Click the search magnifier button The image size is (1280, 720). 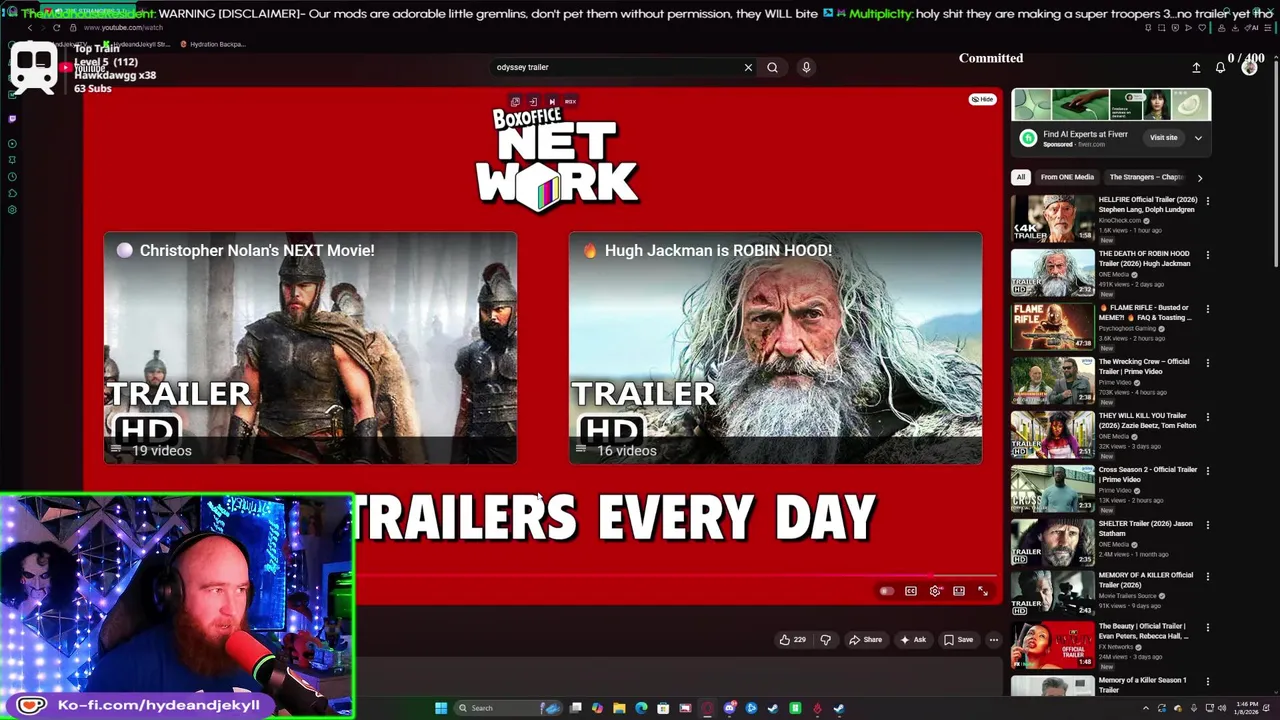click(x=772, y=67)
